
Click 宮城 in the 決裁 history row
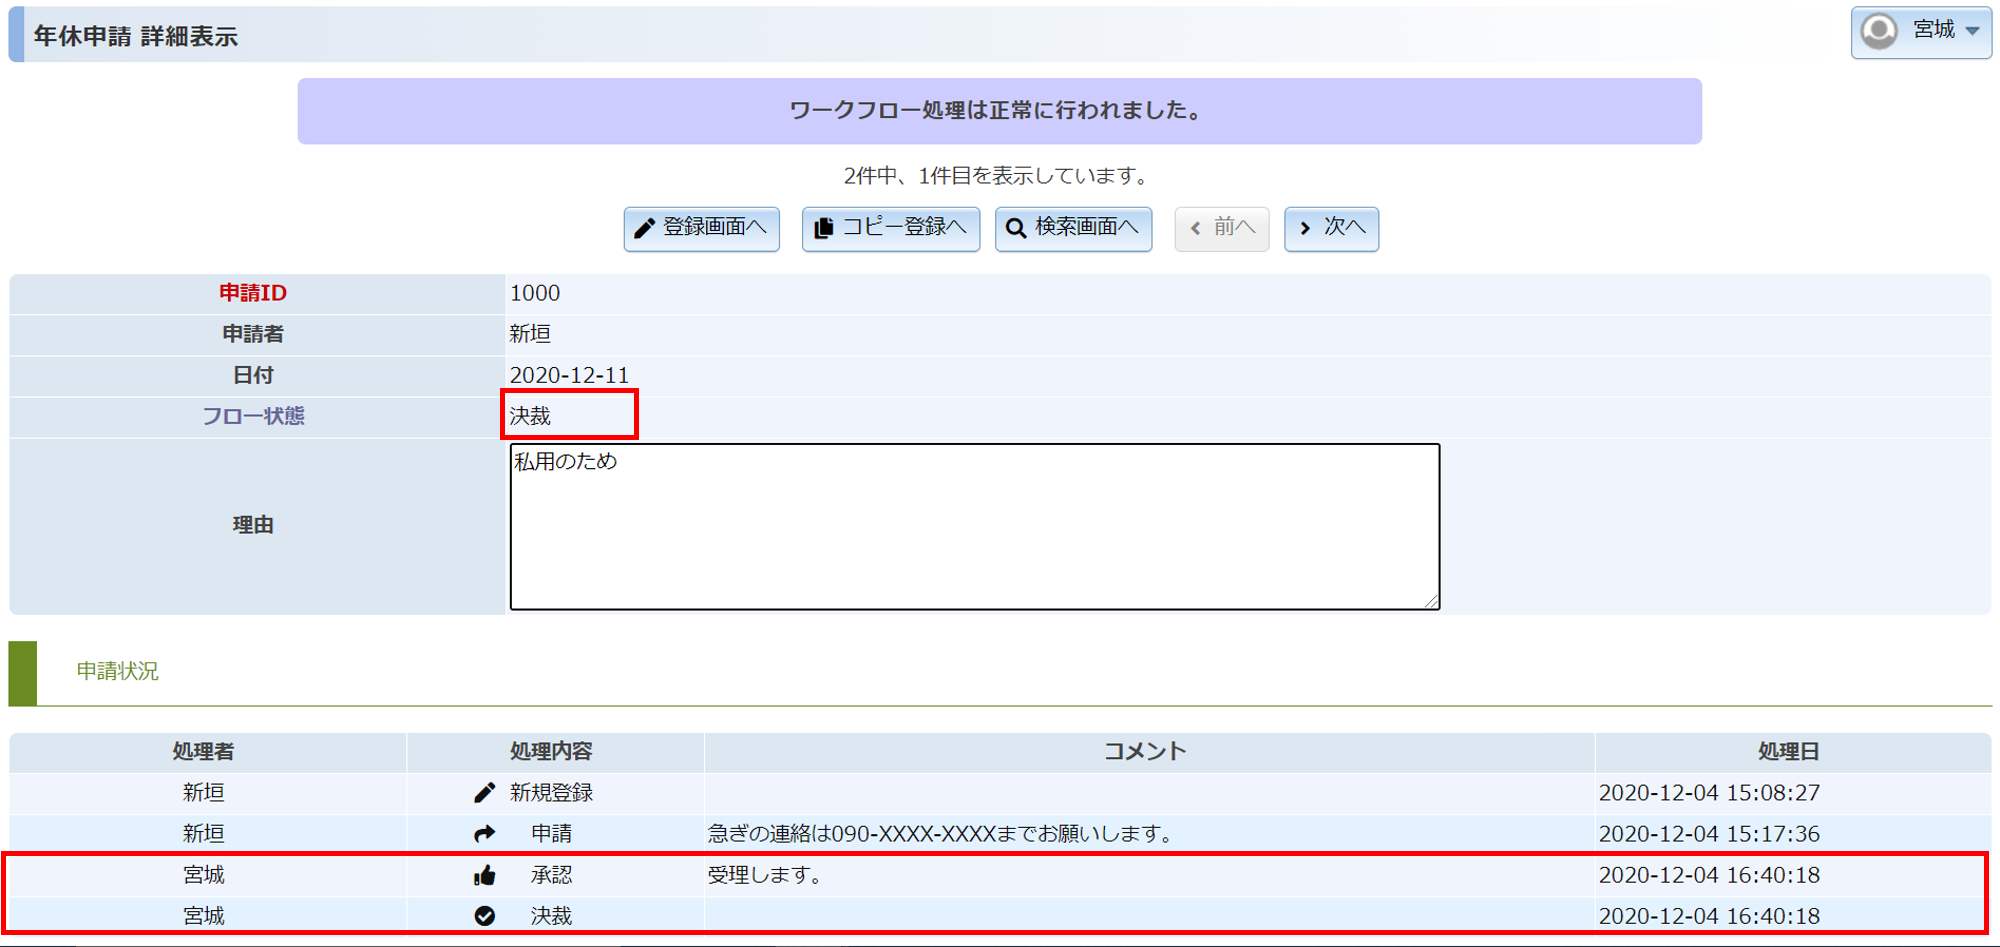pyautogui.click(x=203, y=916)
